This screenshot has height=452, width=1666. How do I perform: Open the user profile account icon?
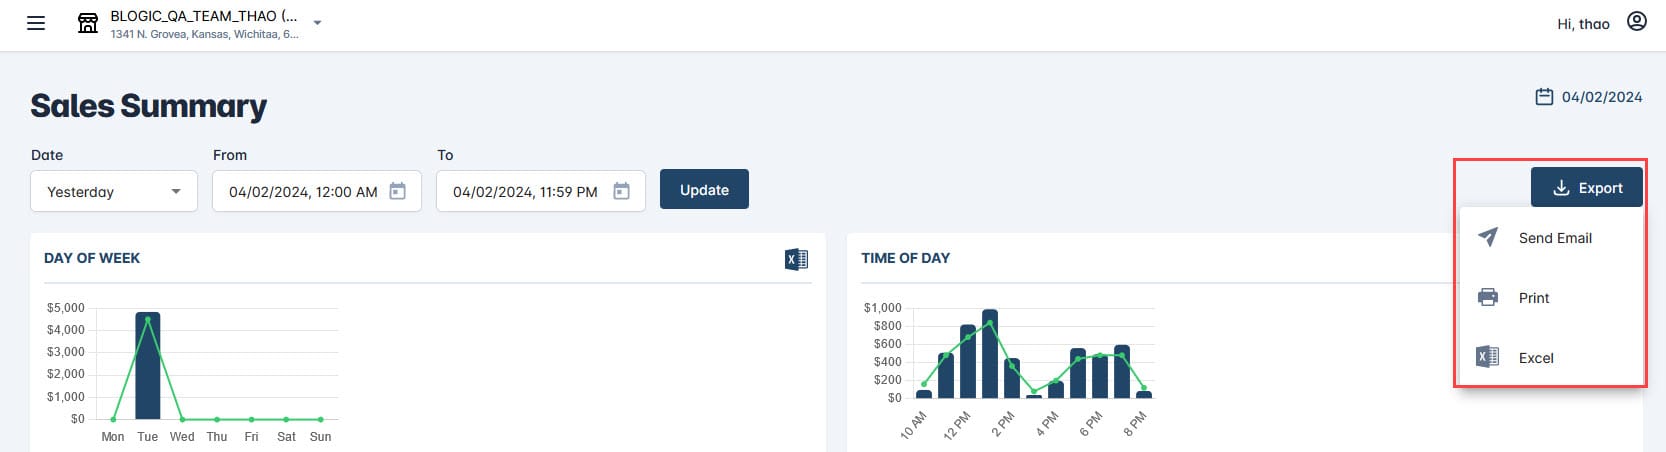[1636, 22]
